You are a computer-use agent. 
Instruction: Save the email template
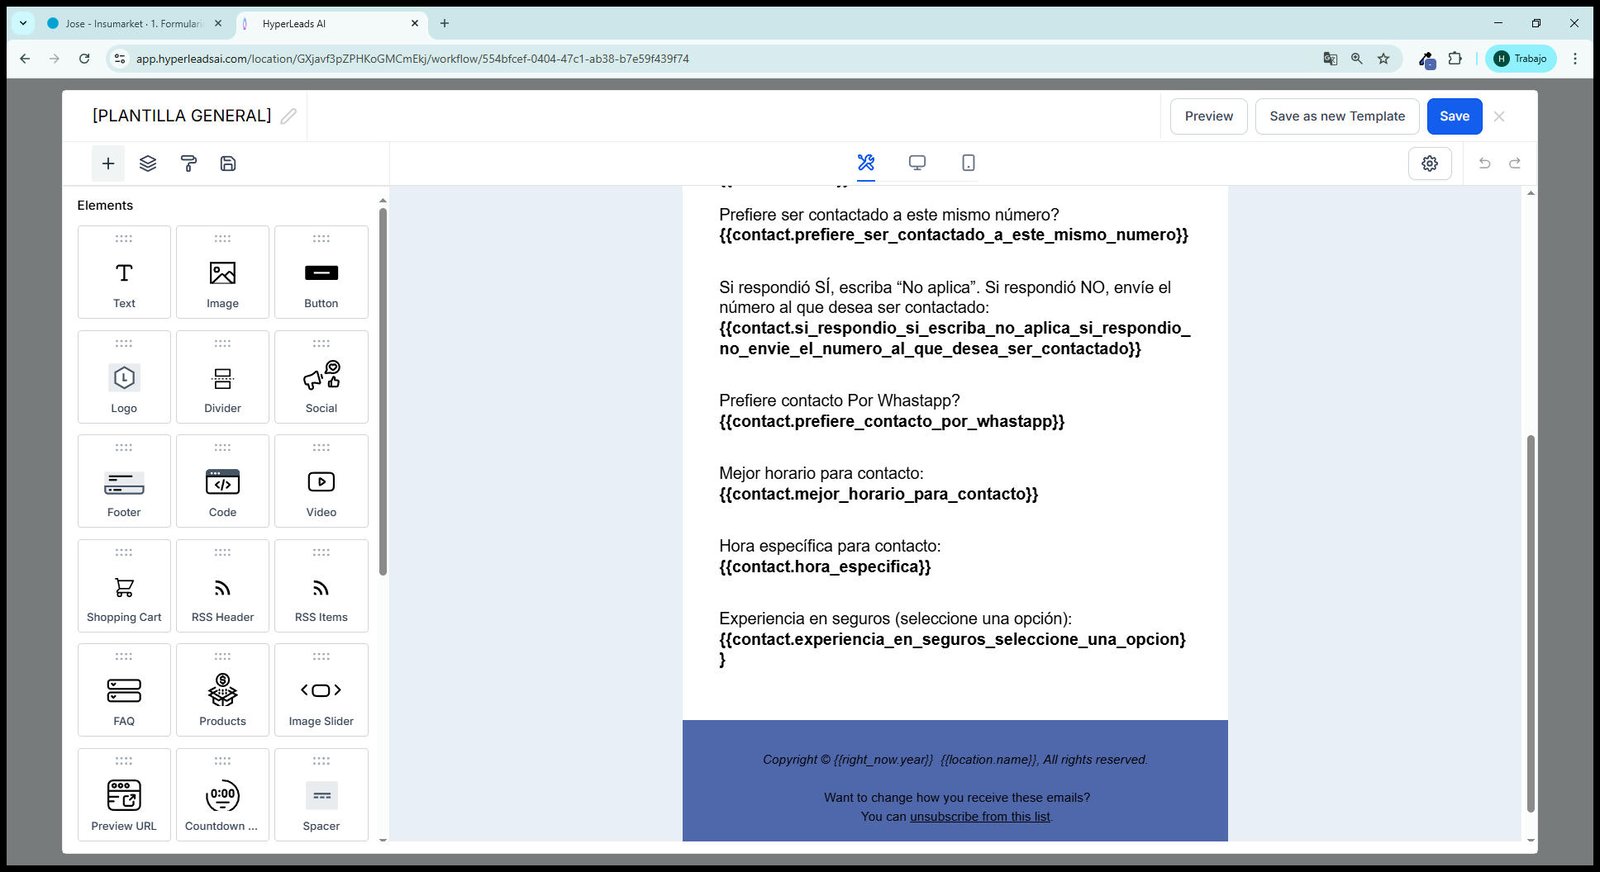point(1454,116)
